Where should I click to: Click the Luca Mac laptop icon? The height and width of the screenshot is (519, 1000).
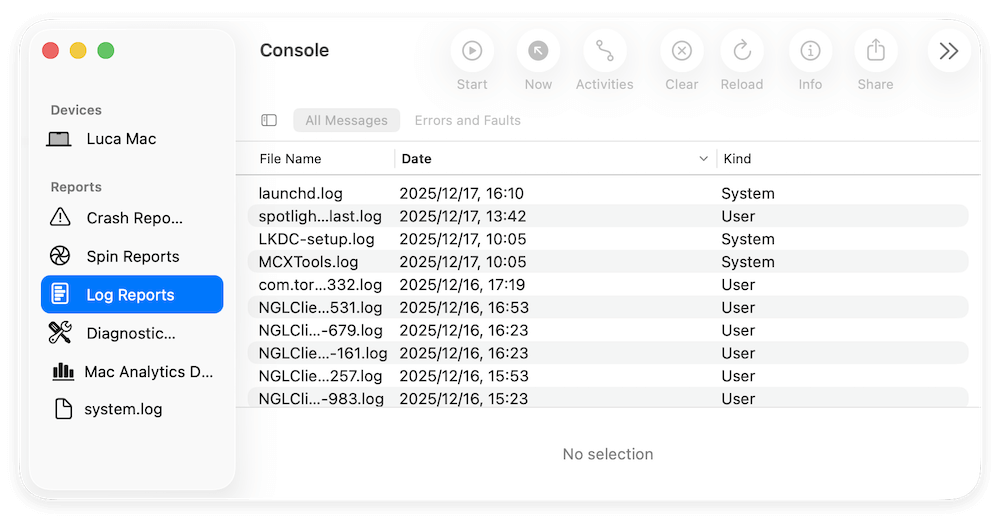click(59, 139)
